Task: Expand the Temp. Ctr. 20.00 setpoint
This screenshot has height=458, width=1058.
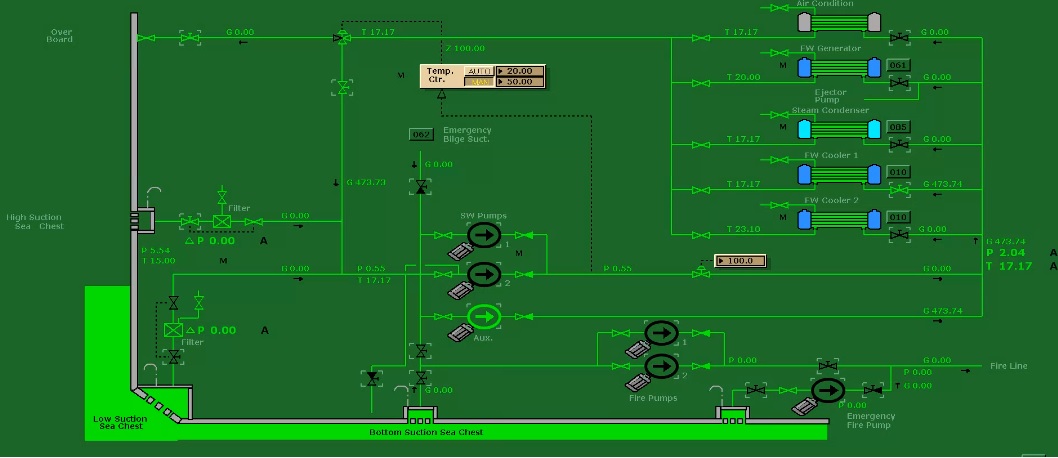Action: (520, 71)
